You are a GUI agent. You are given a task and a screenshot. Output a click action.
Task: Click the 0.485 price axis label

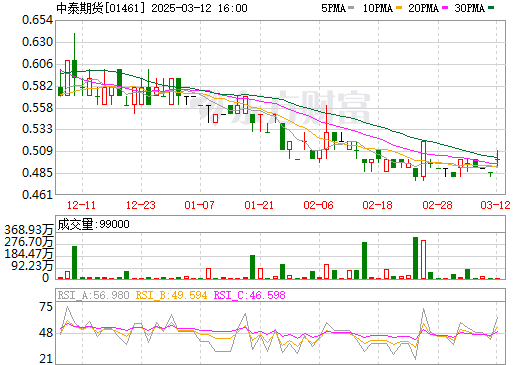tap(38, 173)
